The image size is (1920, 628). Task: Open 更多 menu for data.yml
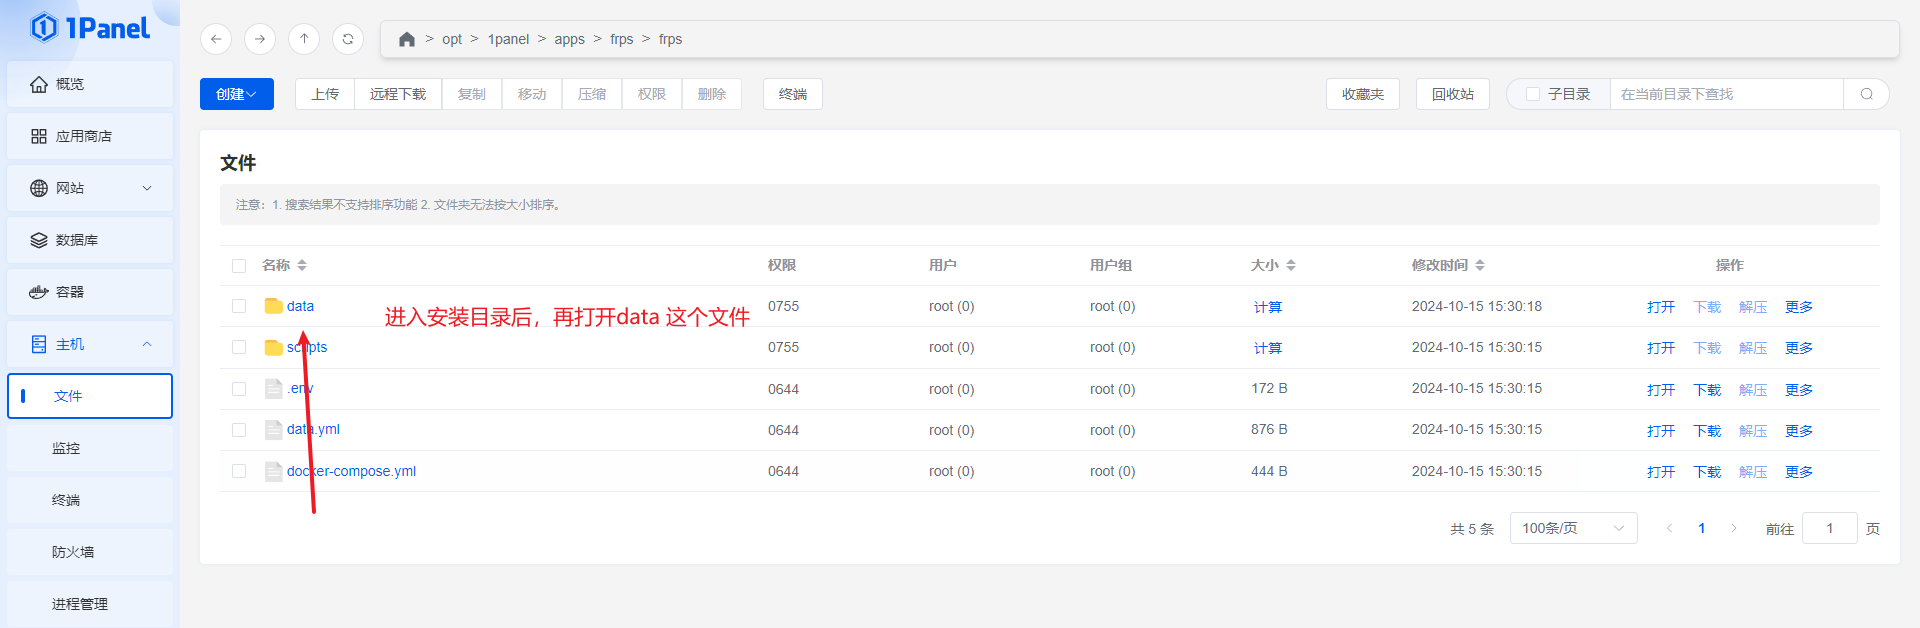tap(1799, 431)
